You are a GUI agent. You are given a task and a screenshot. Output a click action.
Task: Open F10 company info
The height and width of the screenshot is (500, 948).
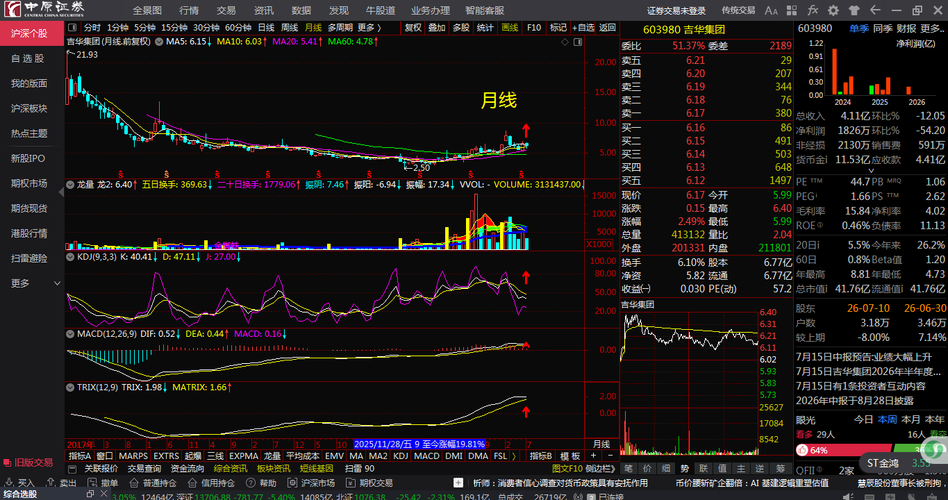pos(534,28)
